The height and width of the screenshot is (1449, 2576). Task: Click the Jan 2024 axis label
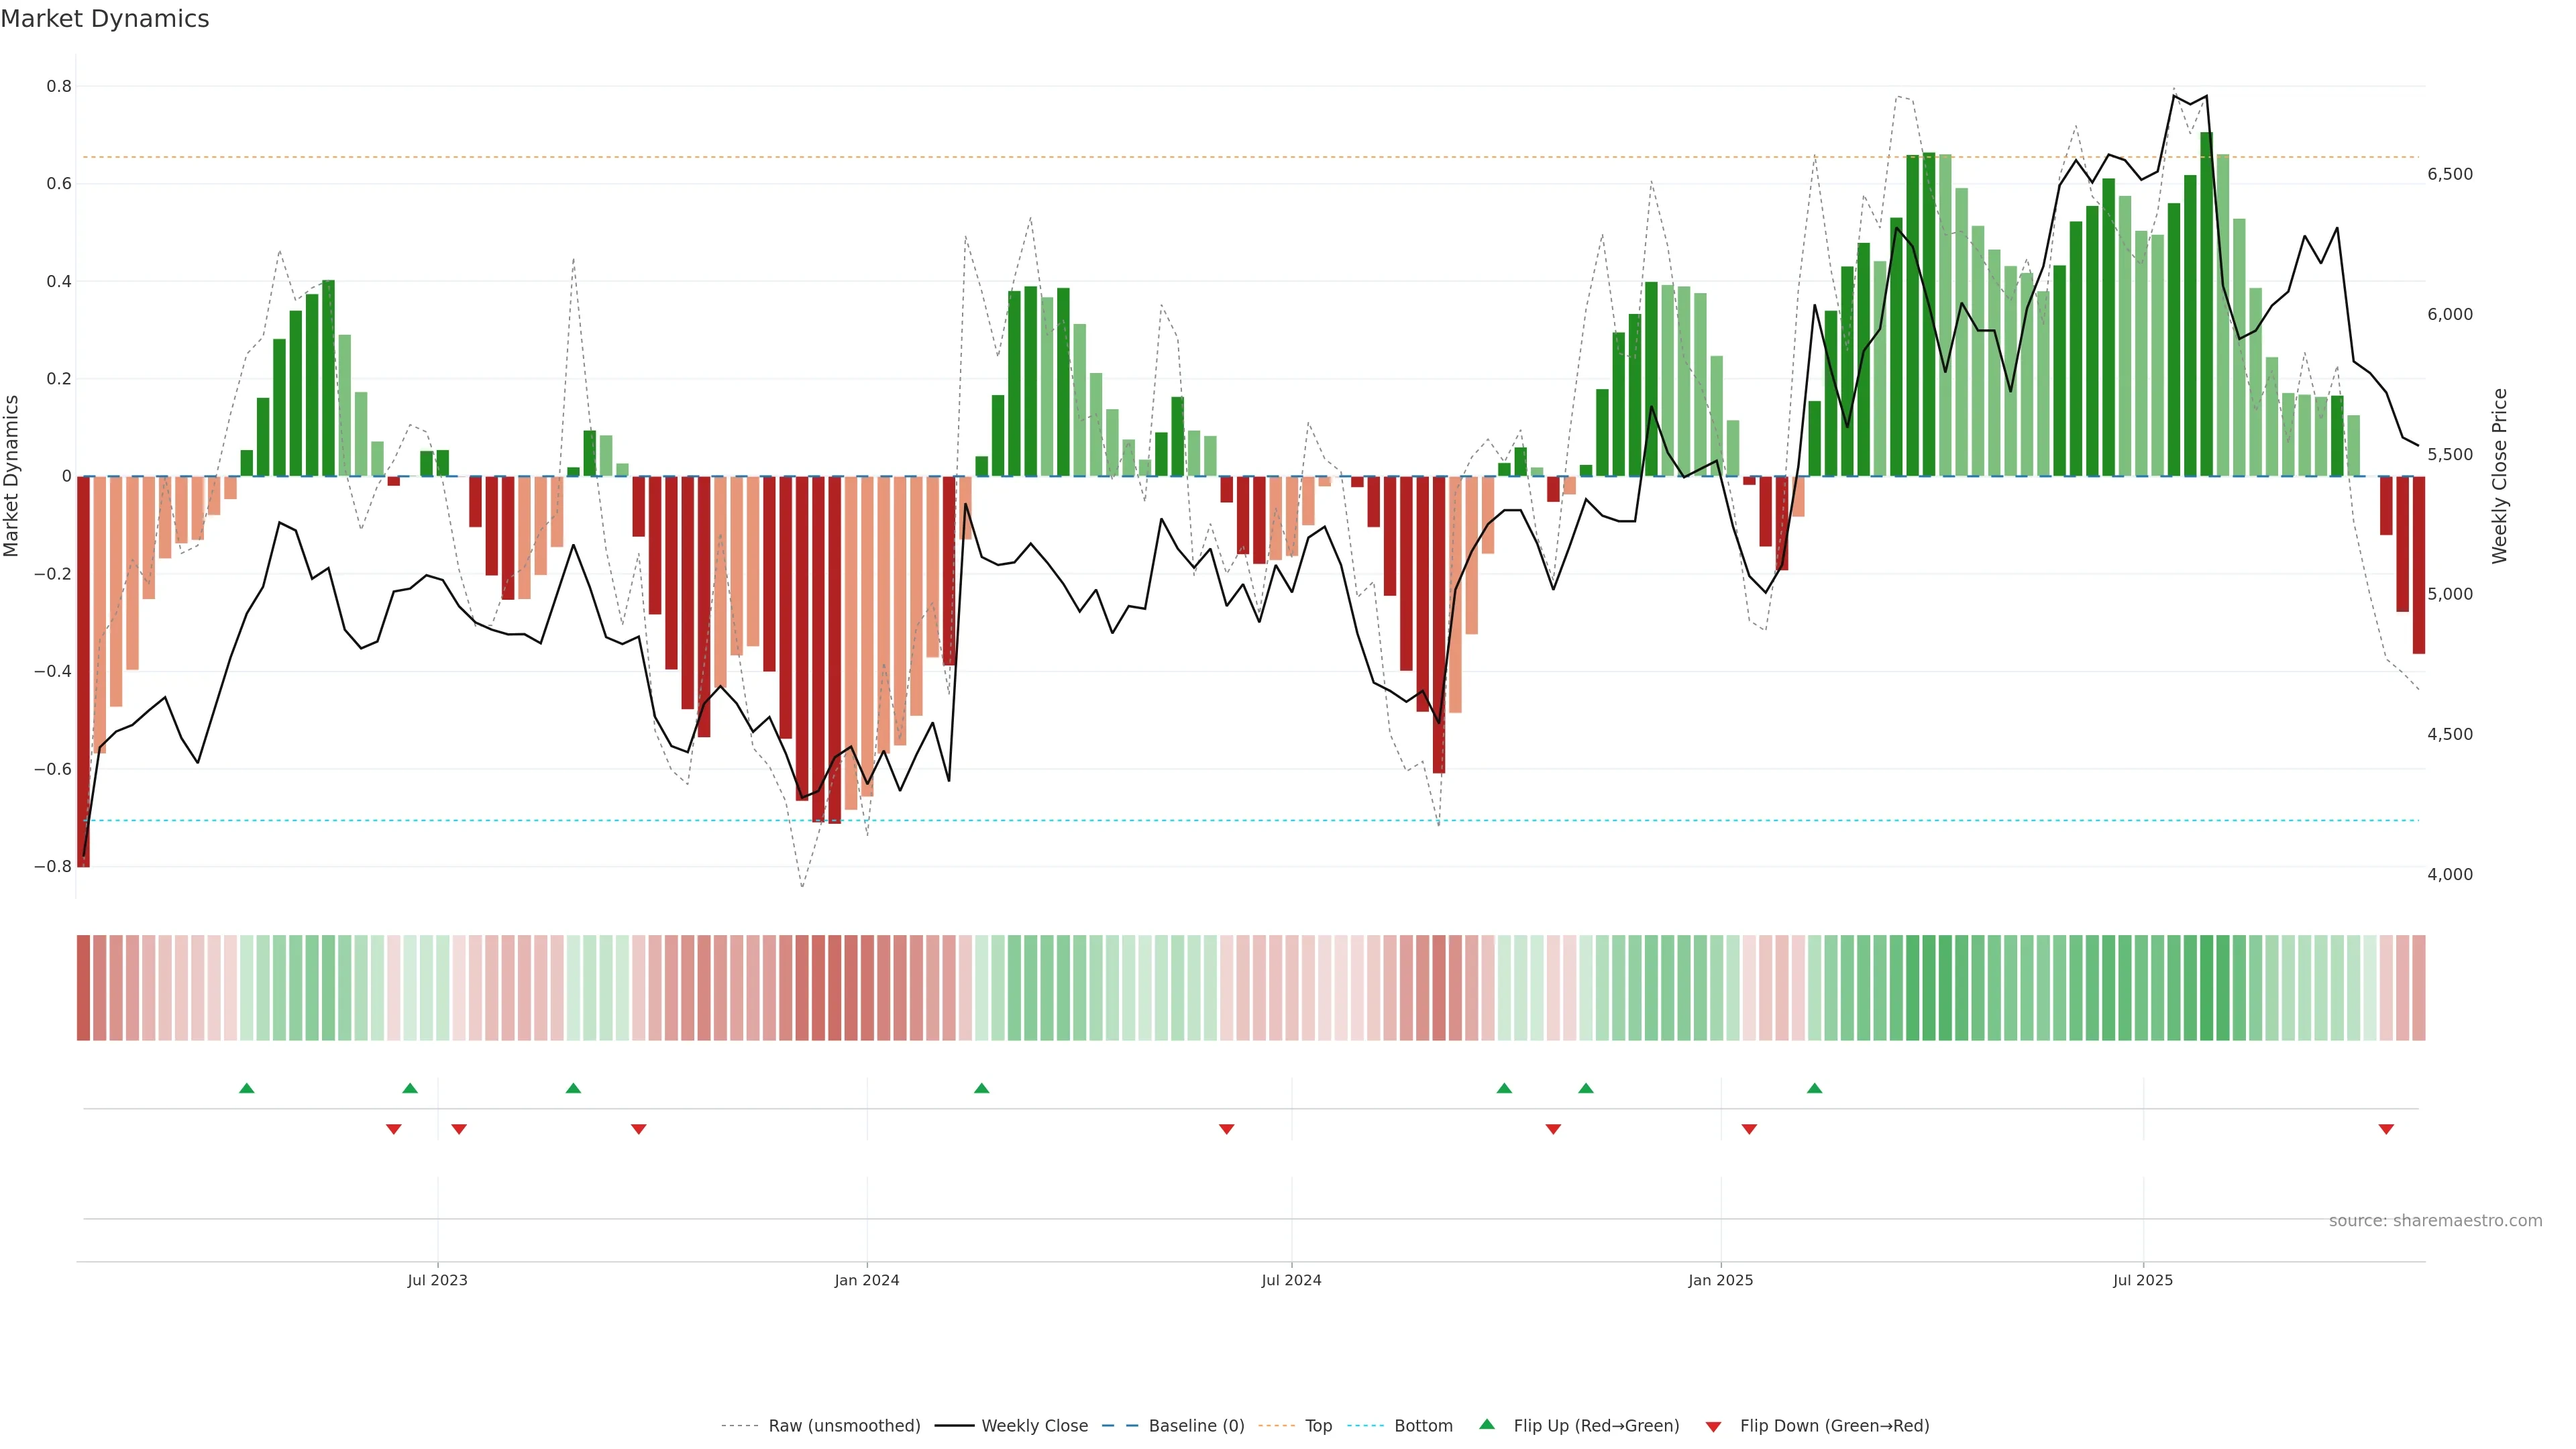pos(867,1280)
